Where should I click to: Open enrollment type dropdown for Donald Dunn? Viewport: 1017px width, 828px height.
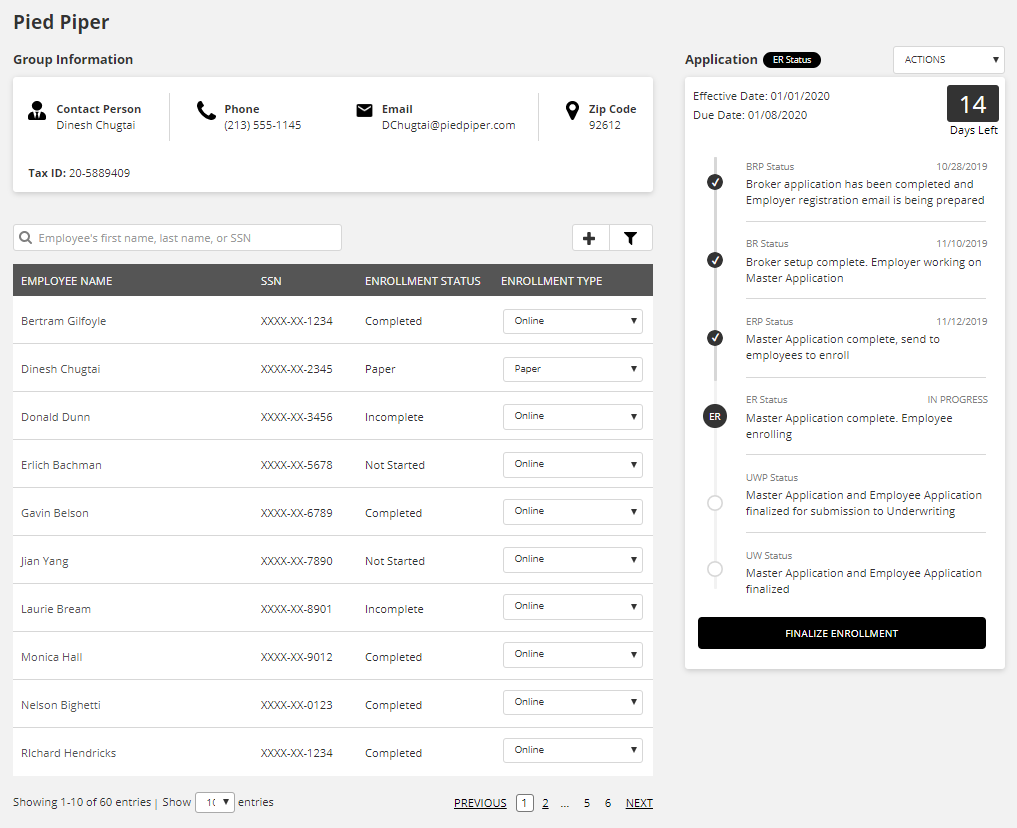coord(573,416)
